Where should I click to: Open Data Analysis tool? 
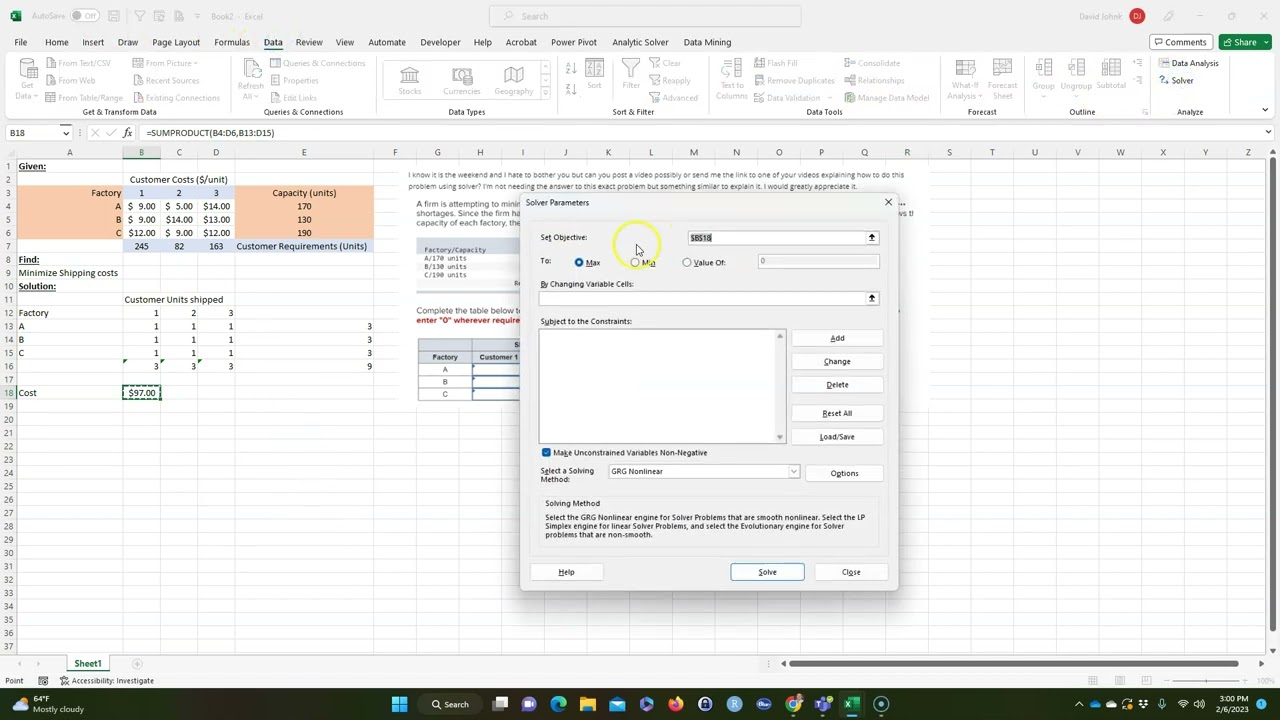pyautogui.click(x=1189, y=63)
